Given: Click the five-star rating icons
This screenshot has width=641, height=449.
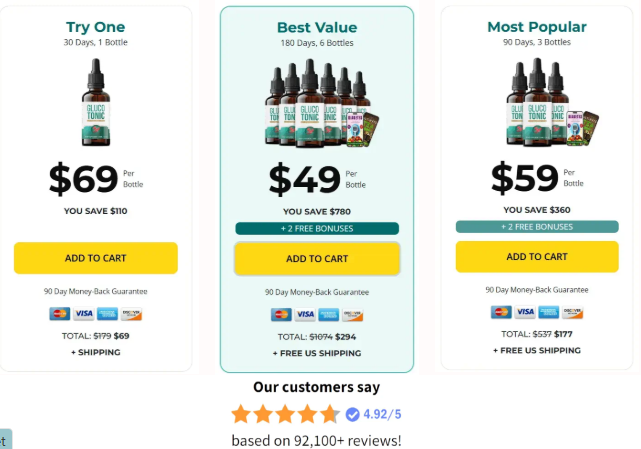Looking at the screenshot, I should tap(285, 414).
